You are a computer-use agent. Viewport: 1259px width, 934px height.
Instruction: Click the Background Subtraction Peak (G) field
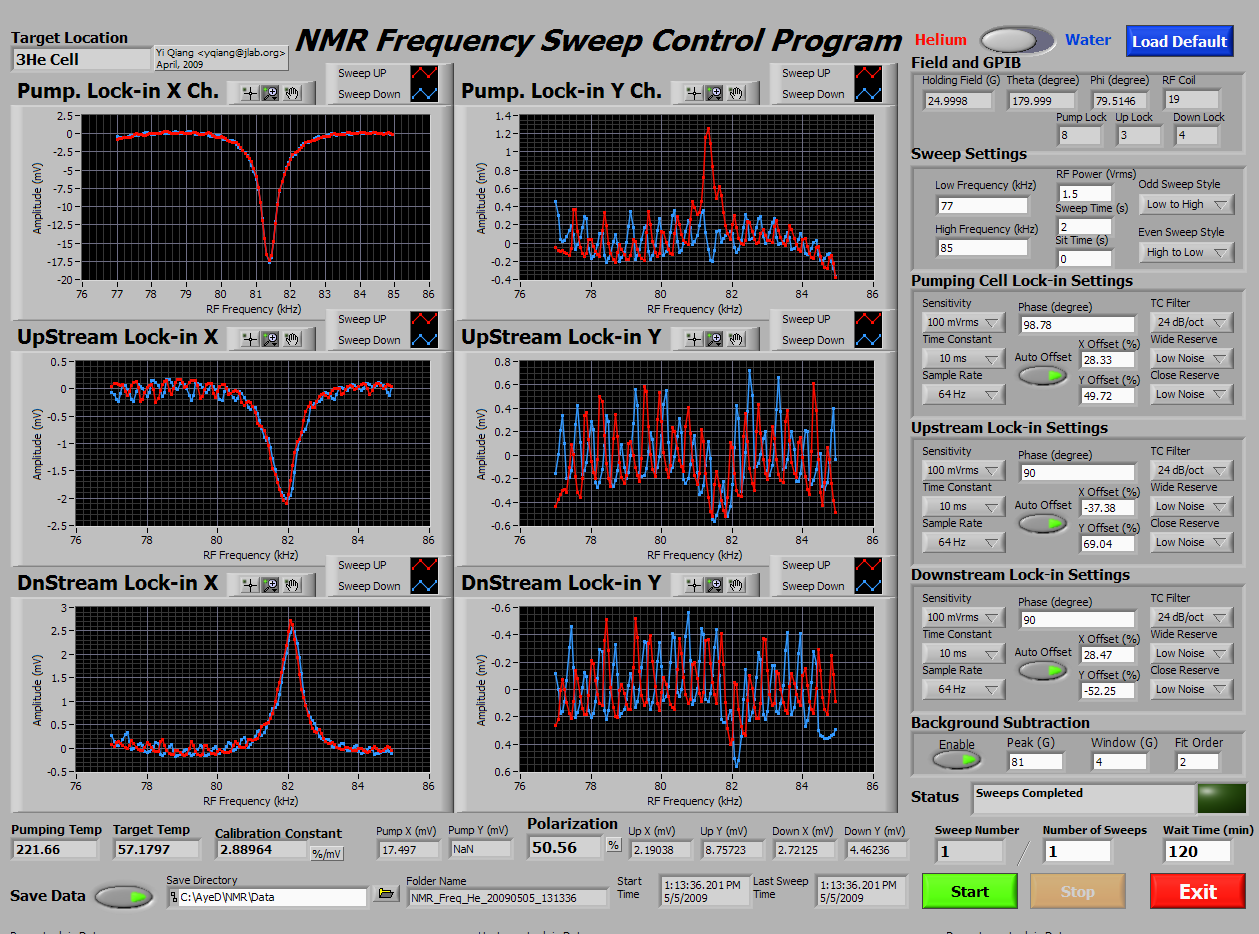click(x=1034, y=761)
